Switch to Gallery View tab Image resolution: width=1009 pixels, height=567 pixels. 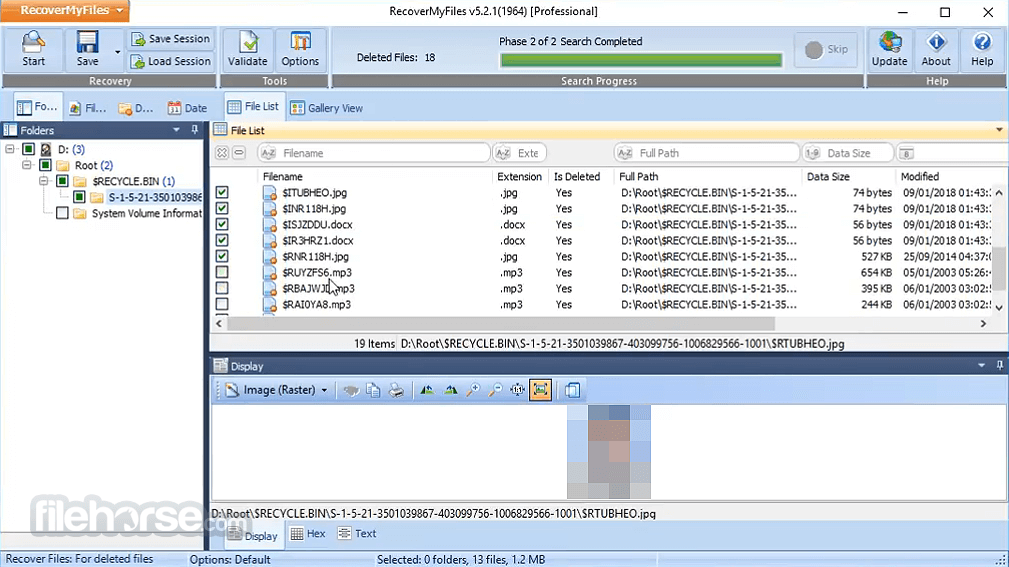327,108
